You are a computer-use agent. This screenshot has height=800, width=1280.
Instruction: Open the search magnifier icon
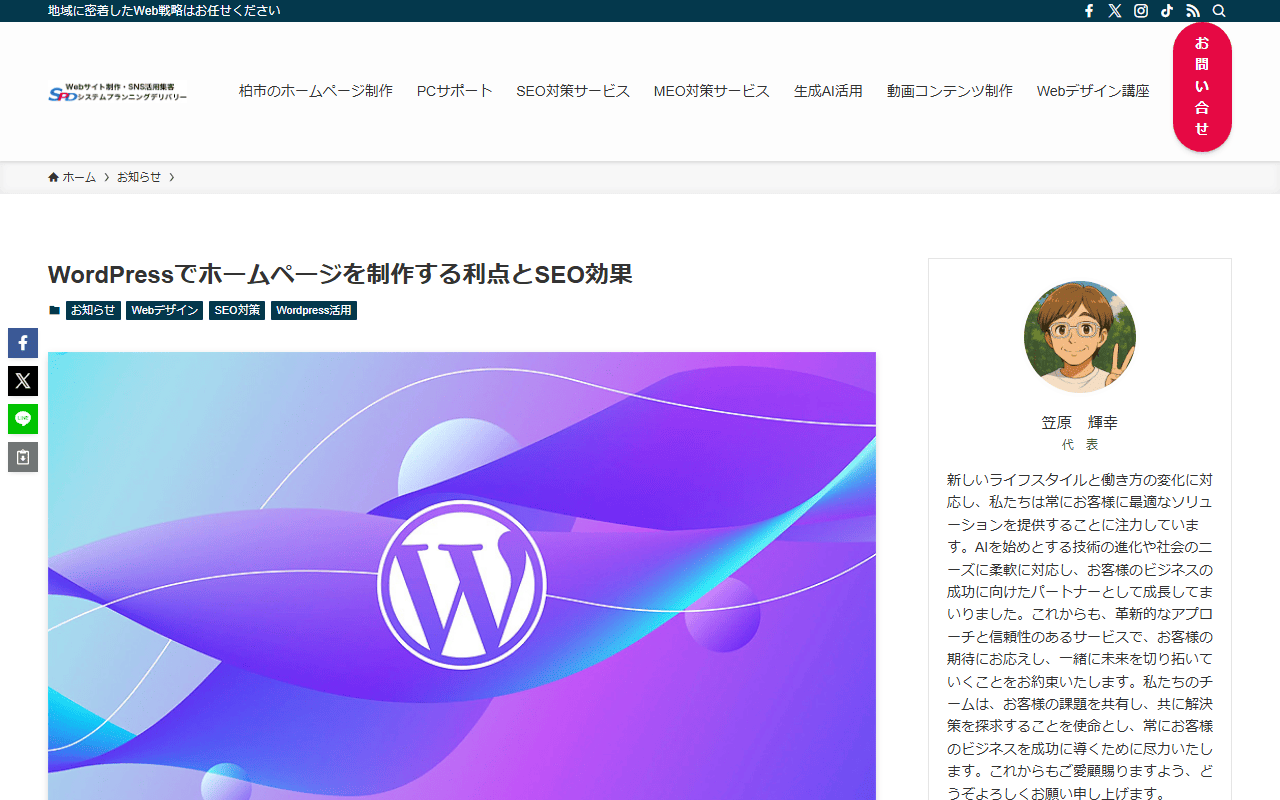point(1219,11)
